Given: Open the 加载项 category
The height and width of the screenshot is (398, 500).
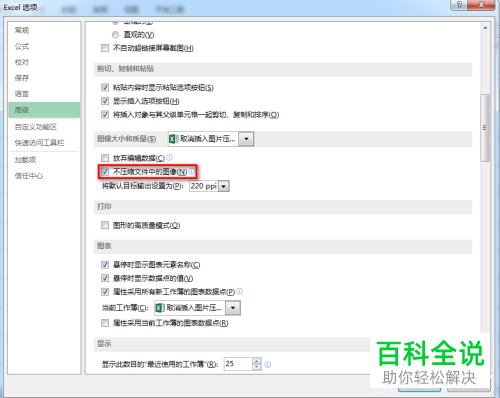Looking at the screenshot, I should [25, 160].
